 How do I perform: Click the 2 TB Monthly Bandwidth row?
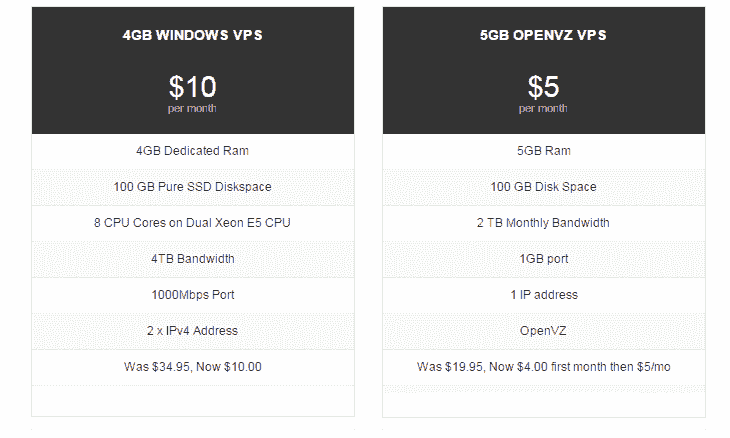coord(544,223)
